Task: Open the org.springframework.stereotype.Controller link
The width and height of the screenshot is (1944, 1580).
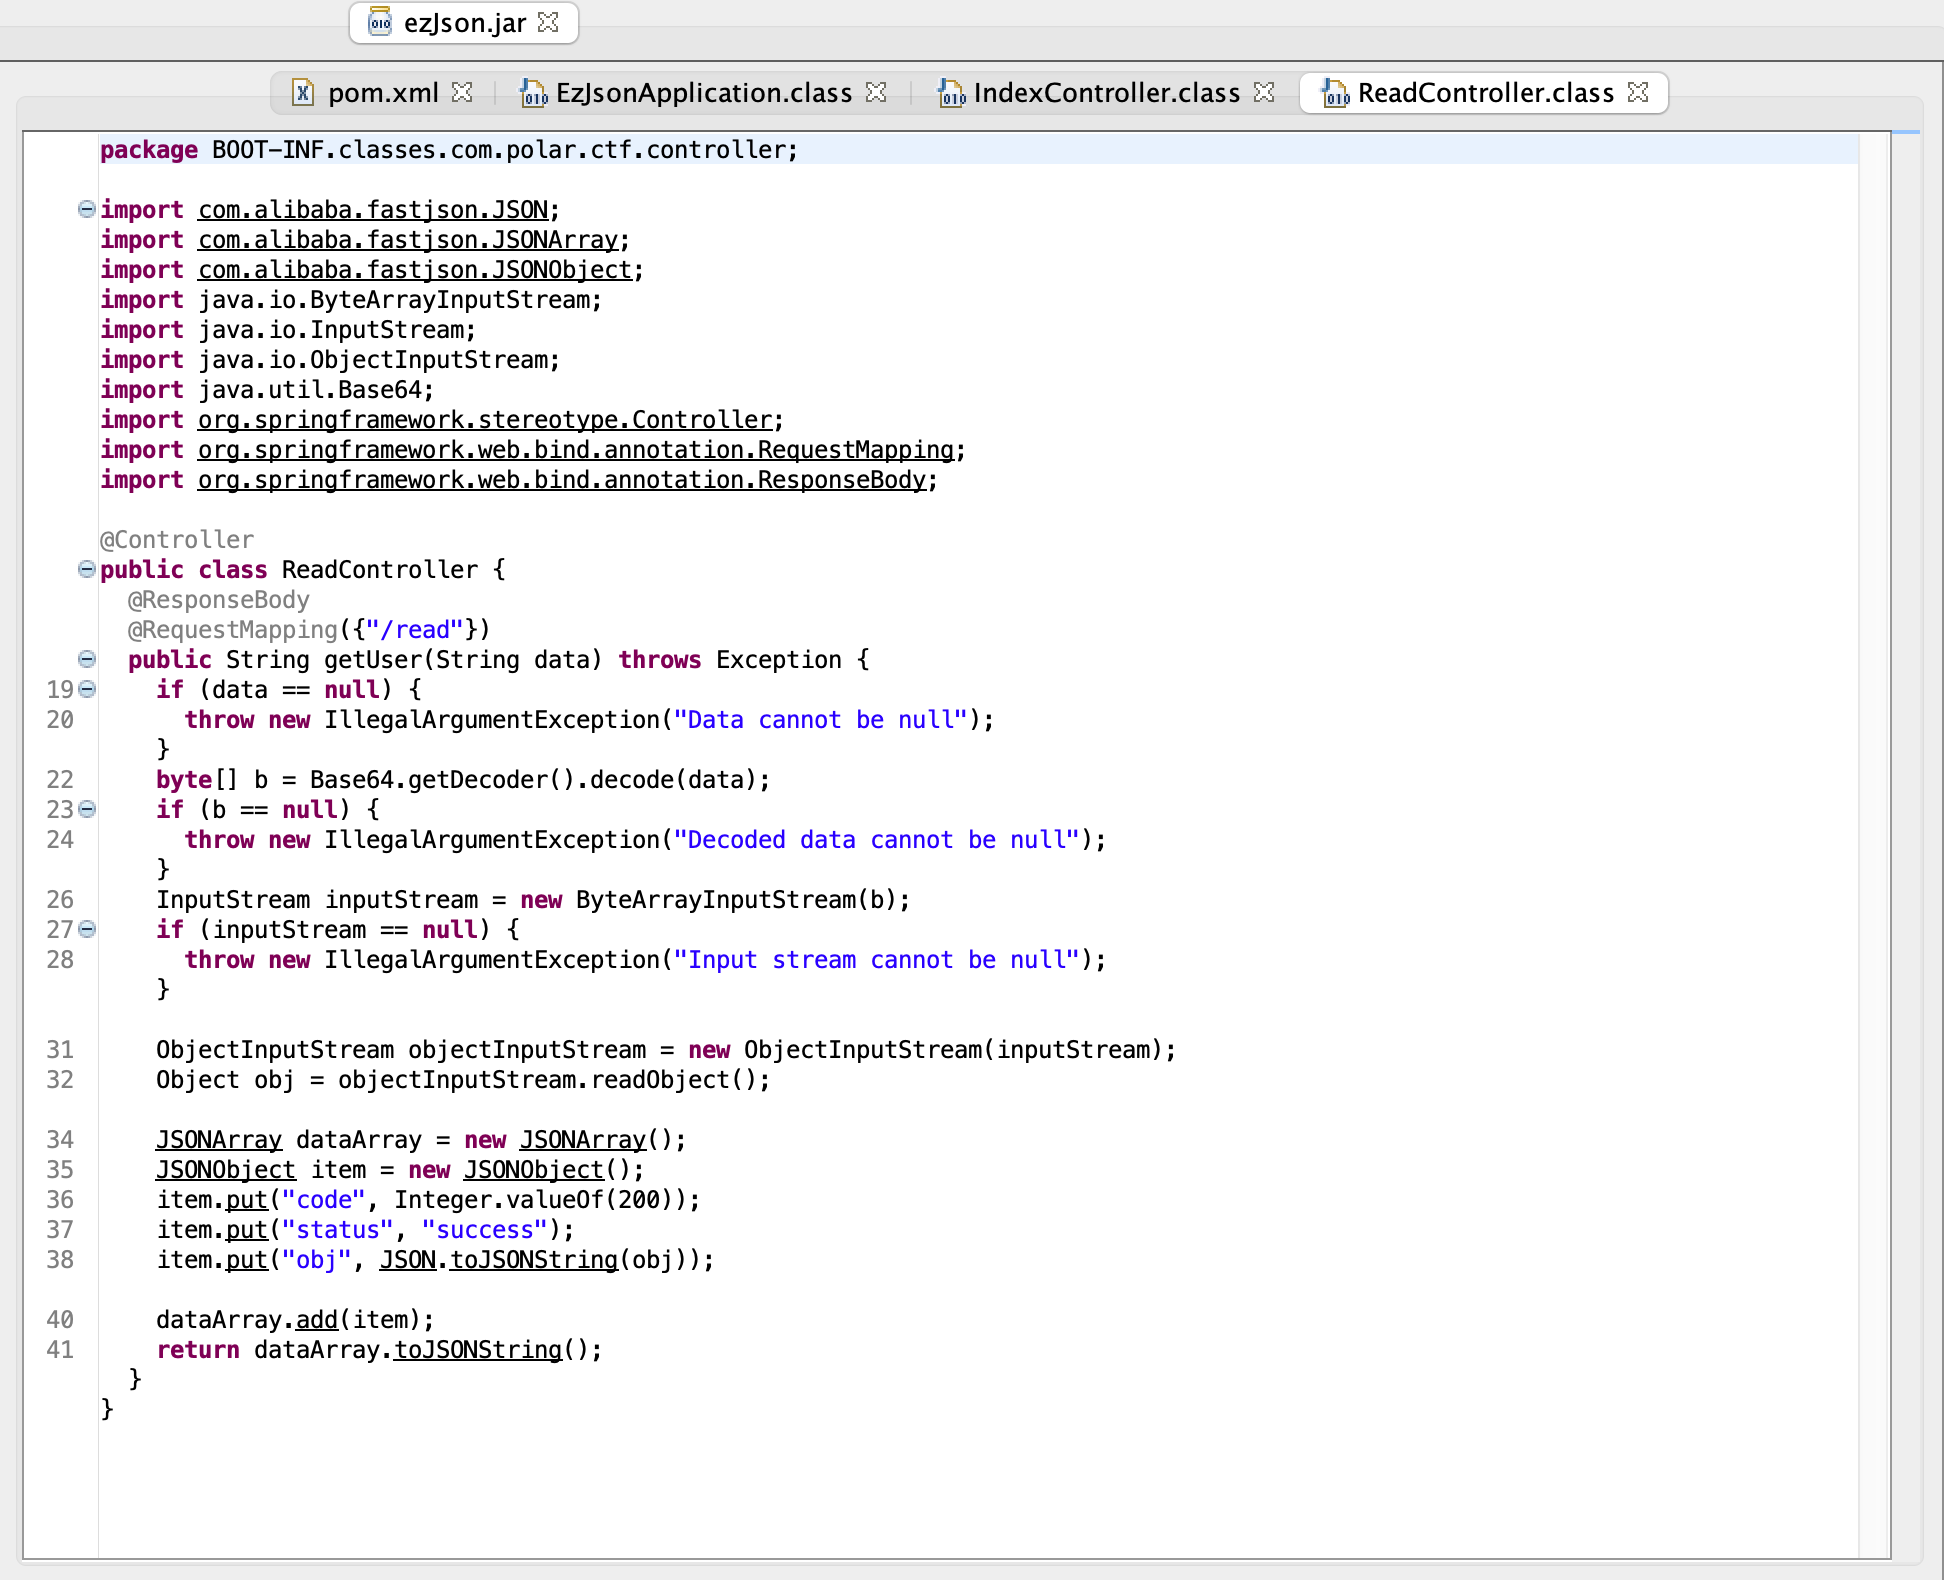Action: tap(485, 420)
